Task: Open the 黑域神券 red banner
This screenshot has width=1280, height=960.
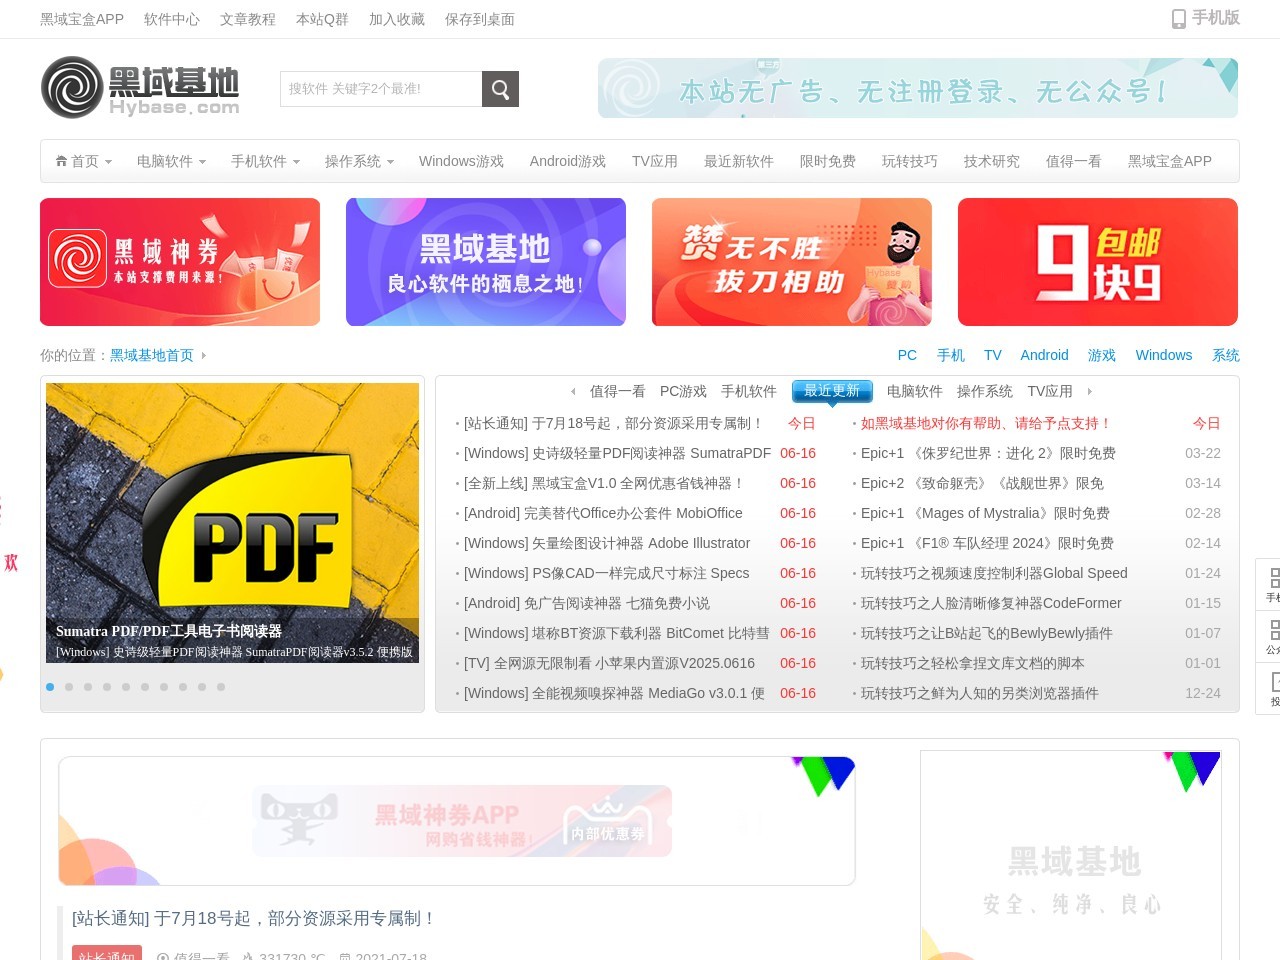Action: [180, 262]
